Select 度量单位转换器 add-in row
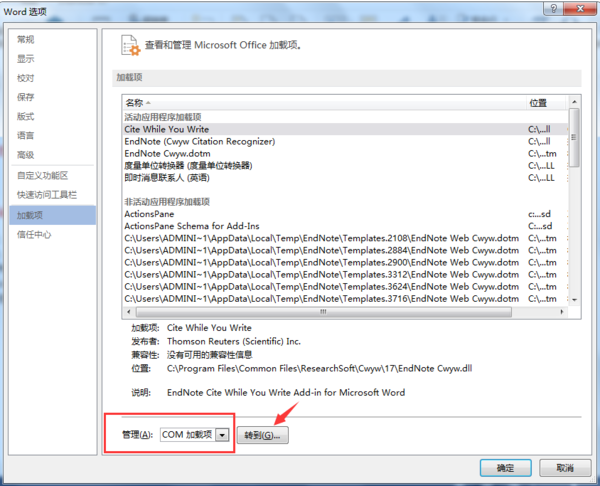 [x=345, y=166]
